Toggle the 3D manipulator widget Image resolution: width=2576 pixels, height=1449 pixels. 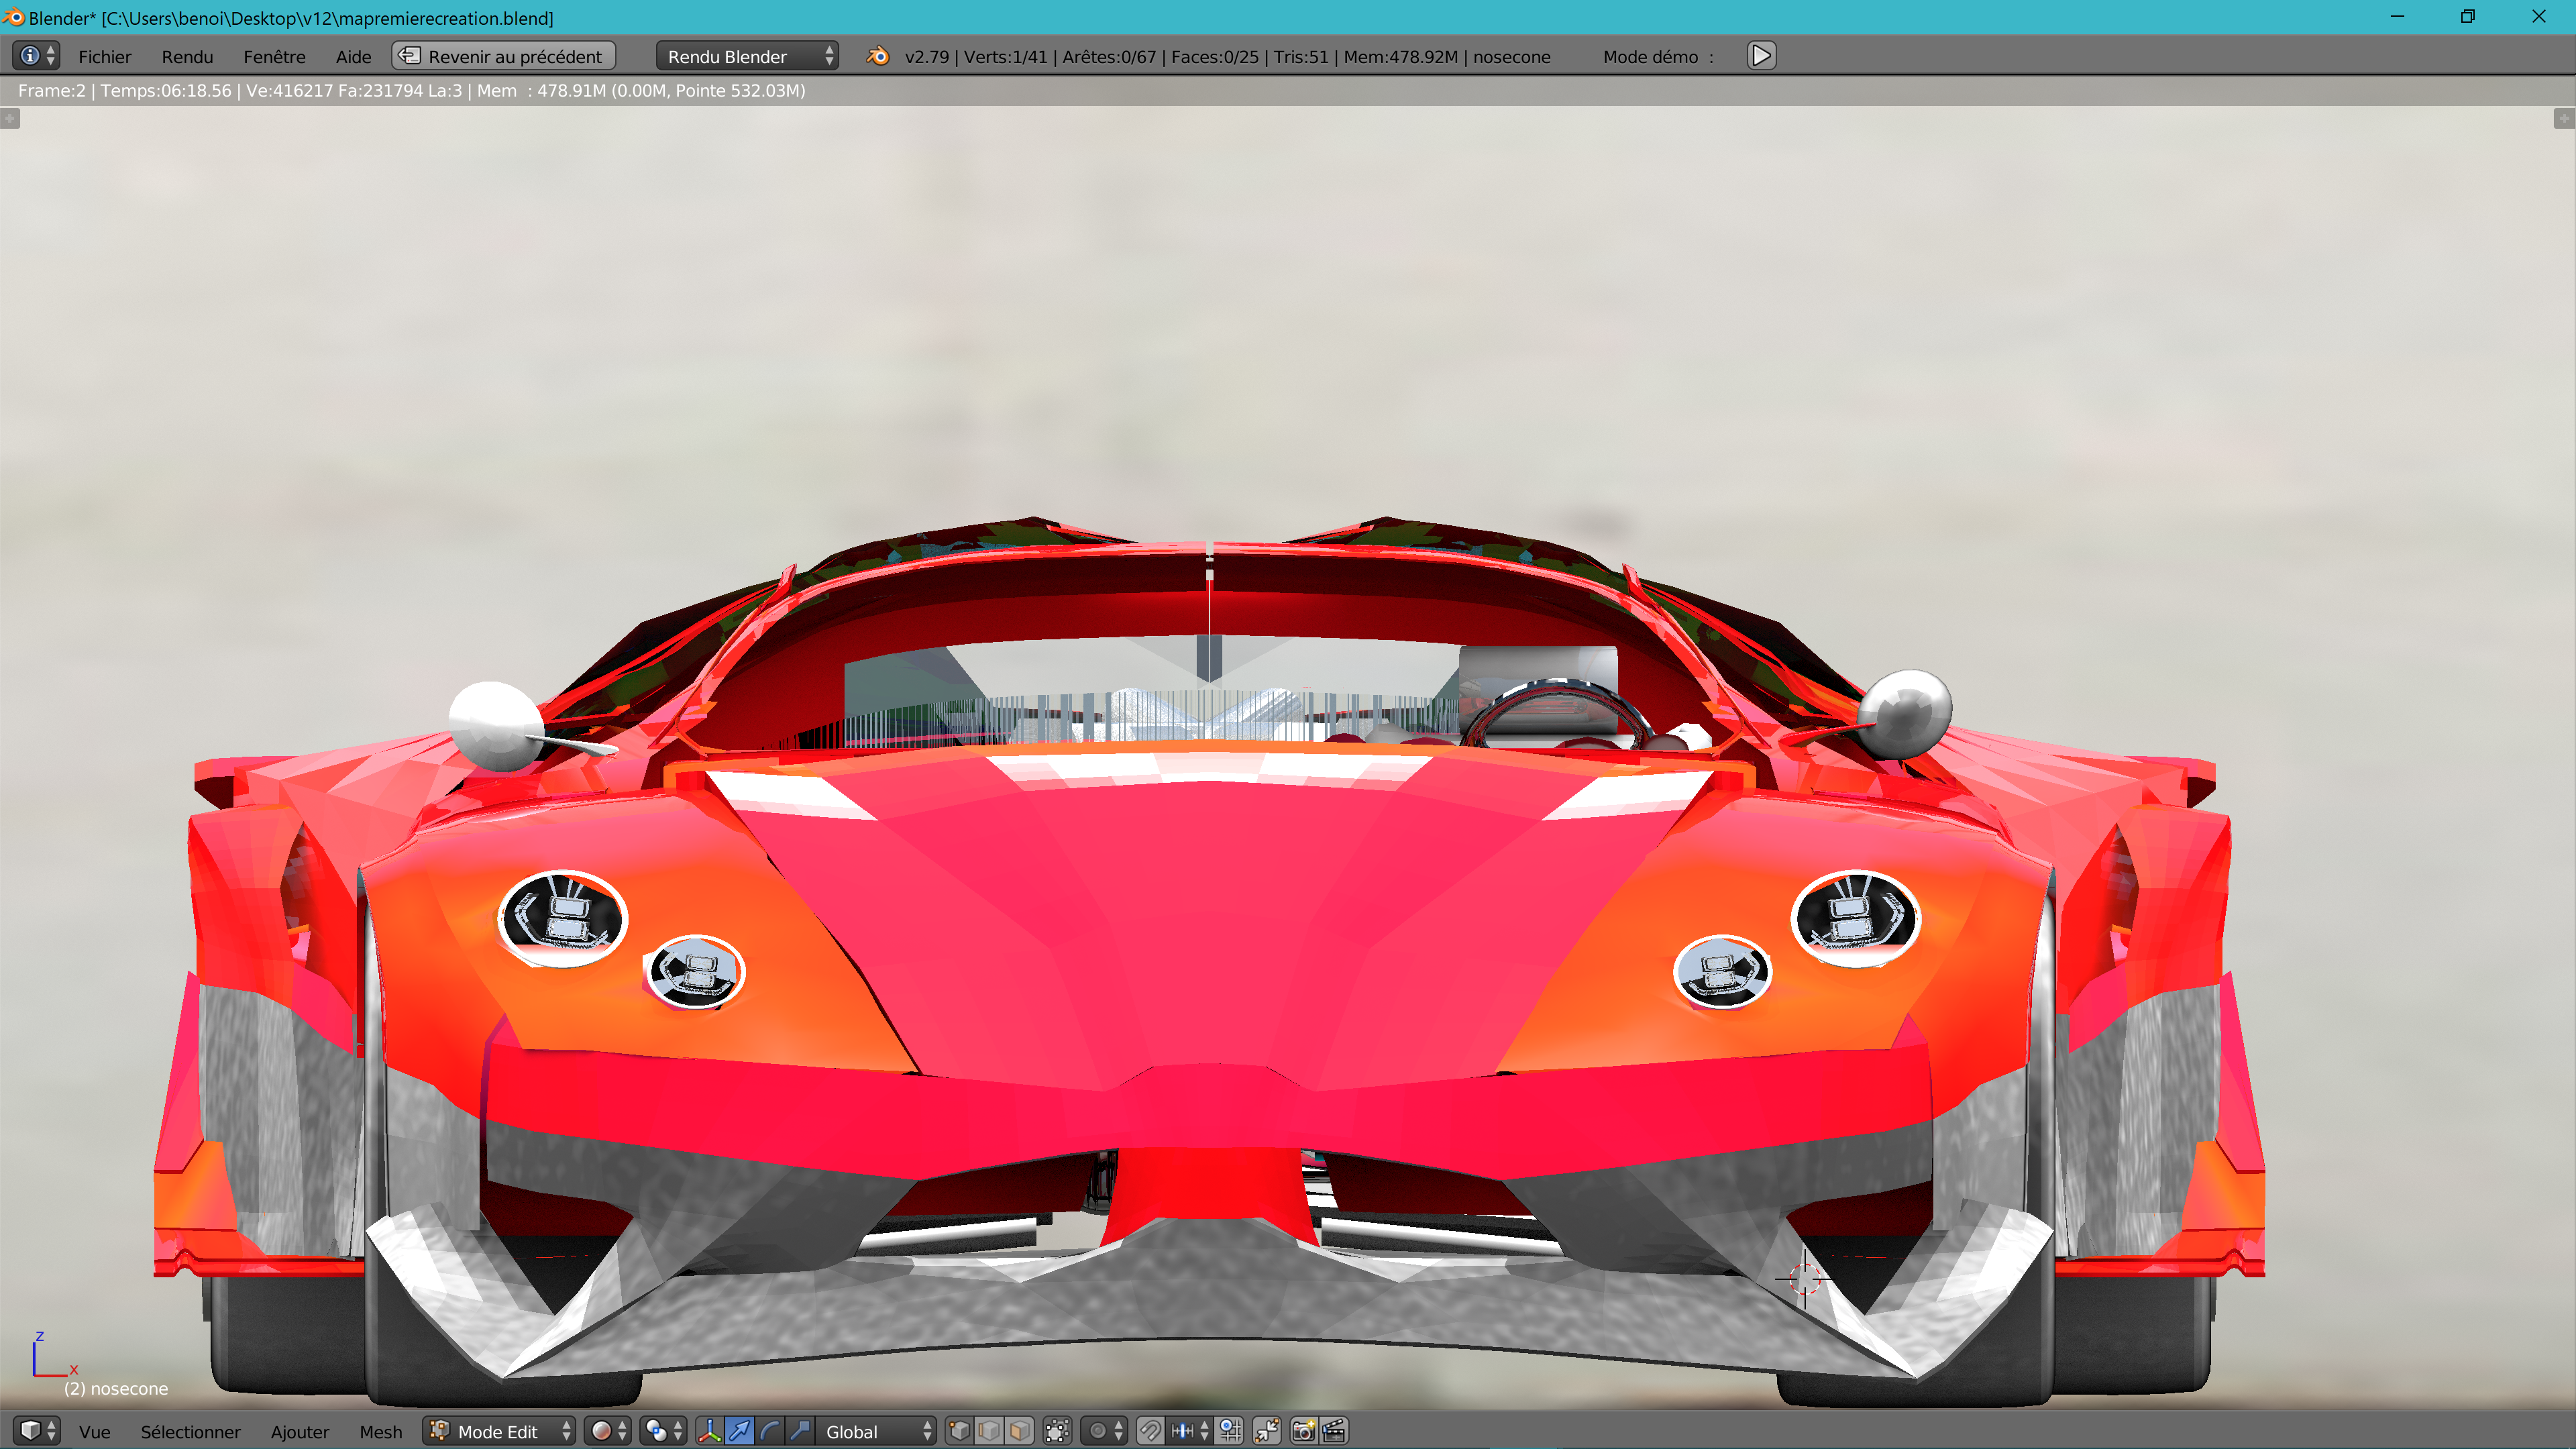coord(709,1431)
